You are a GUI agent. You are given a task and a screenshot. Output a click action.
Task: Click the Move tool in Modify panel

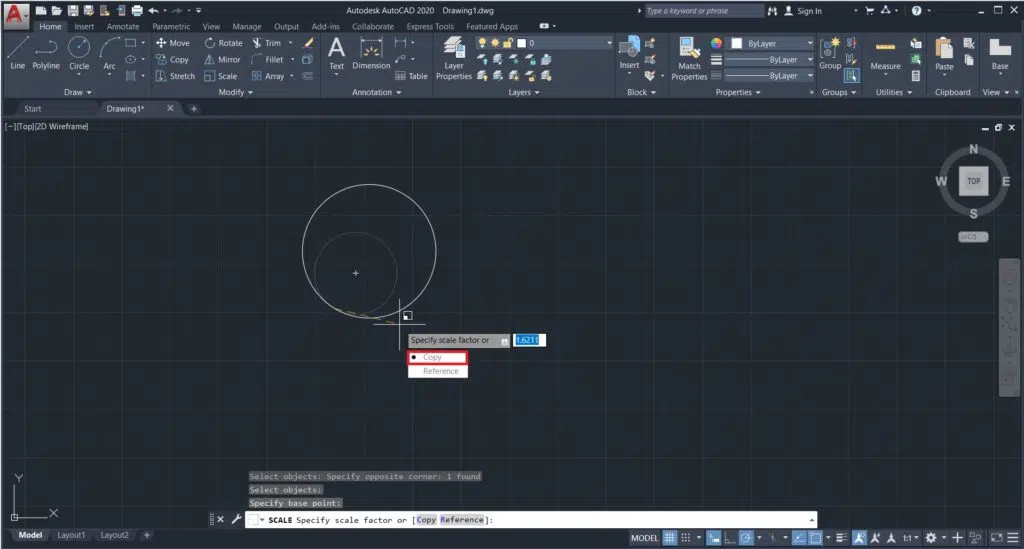(x=172, y=43)
